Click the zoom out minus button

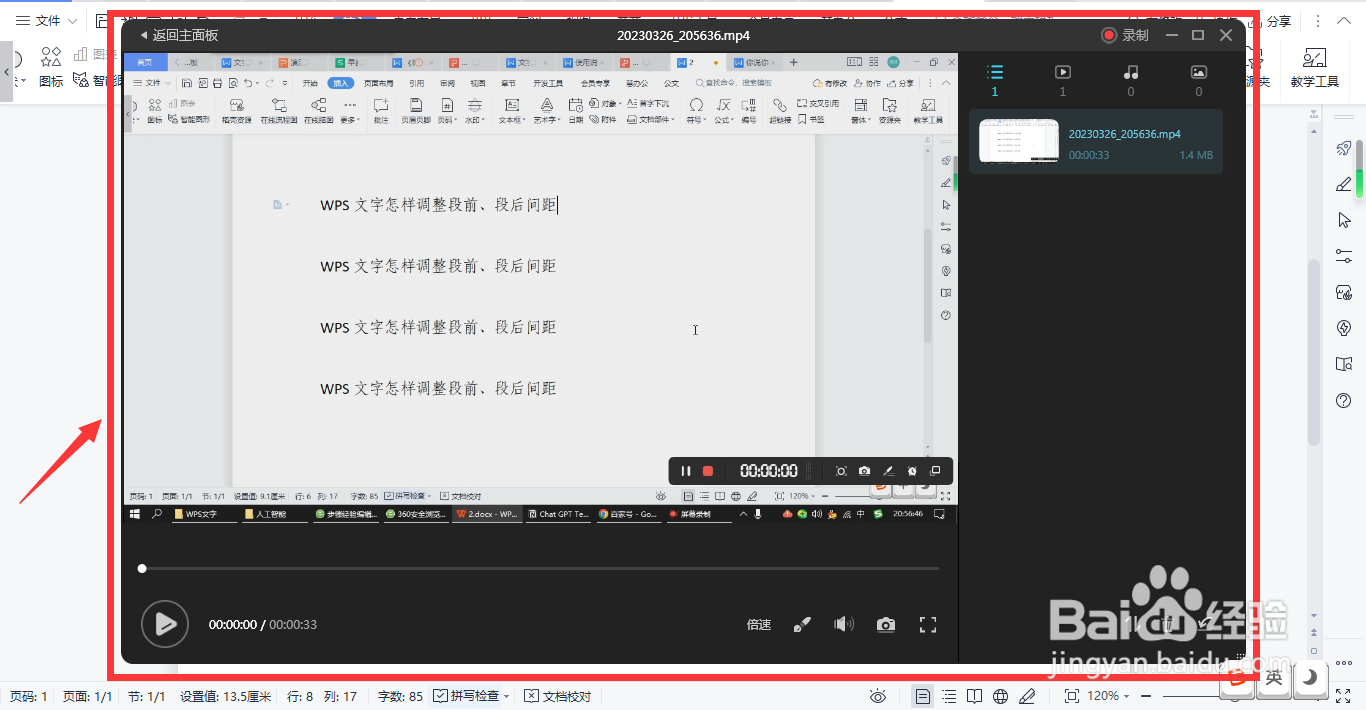(x=1146, y=696)
